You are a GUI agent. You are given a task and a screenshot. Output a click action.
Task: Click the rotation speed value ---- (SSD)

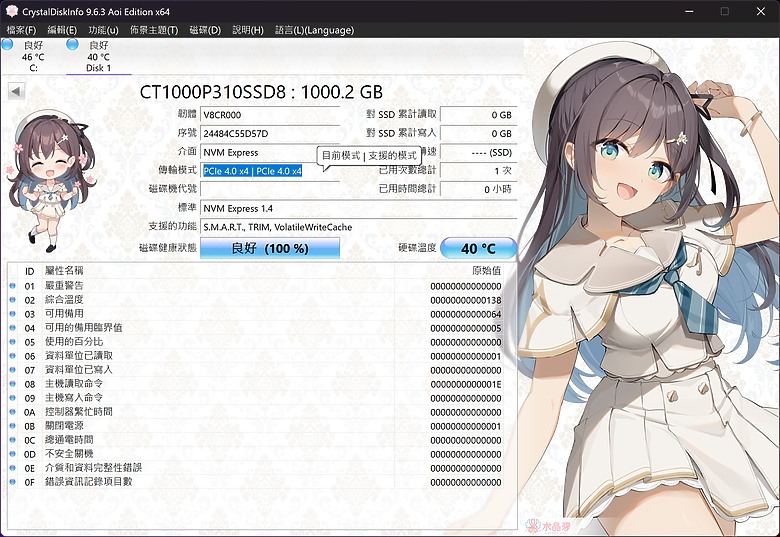[479, 152]
